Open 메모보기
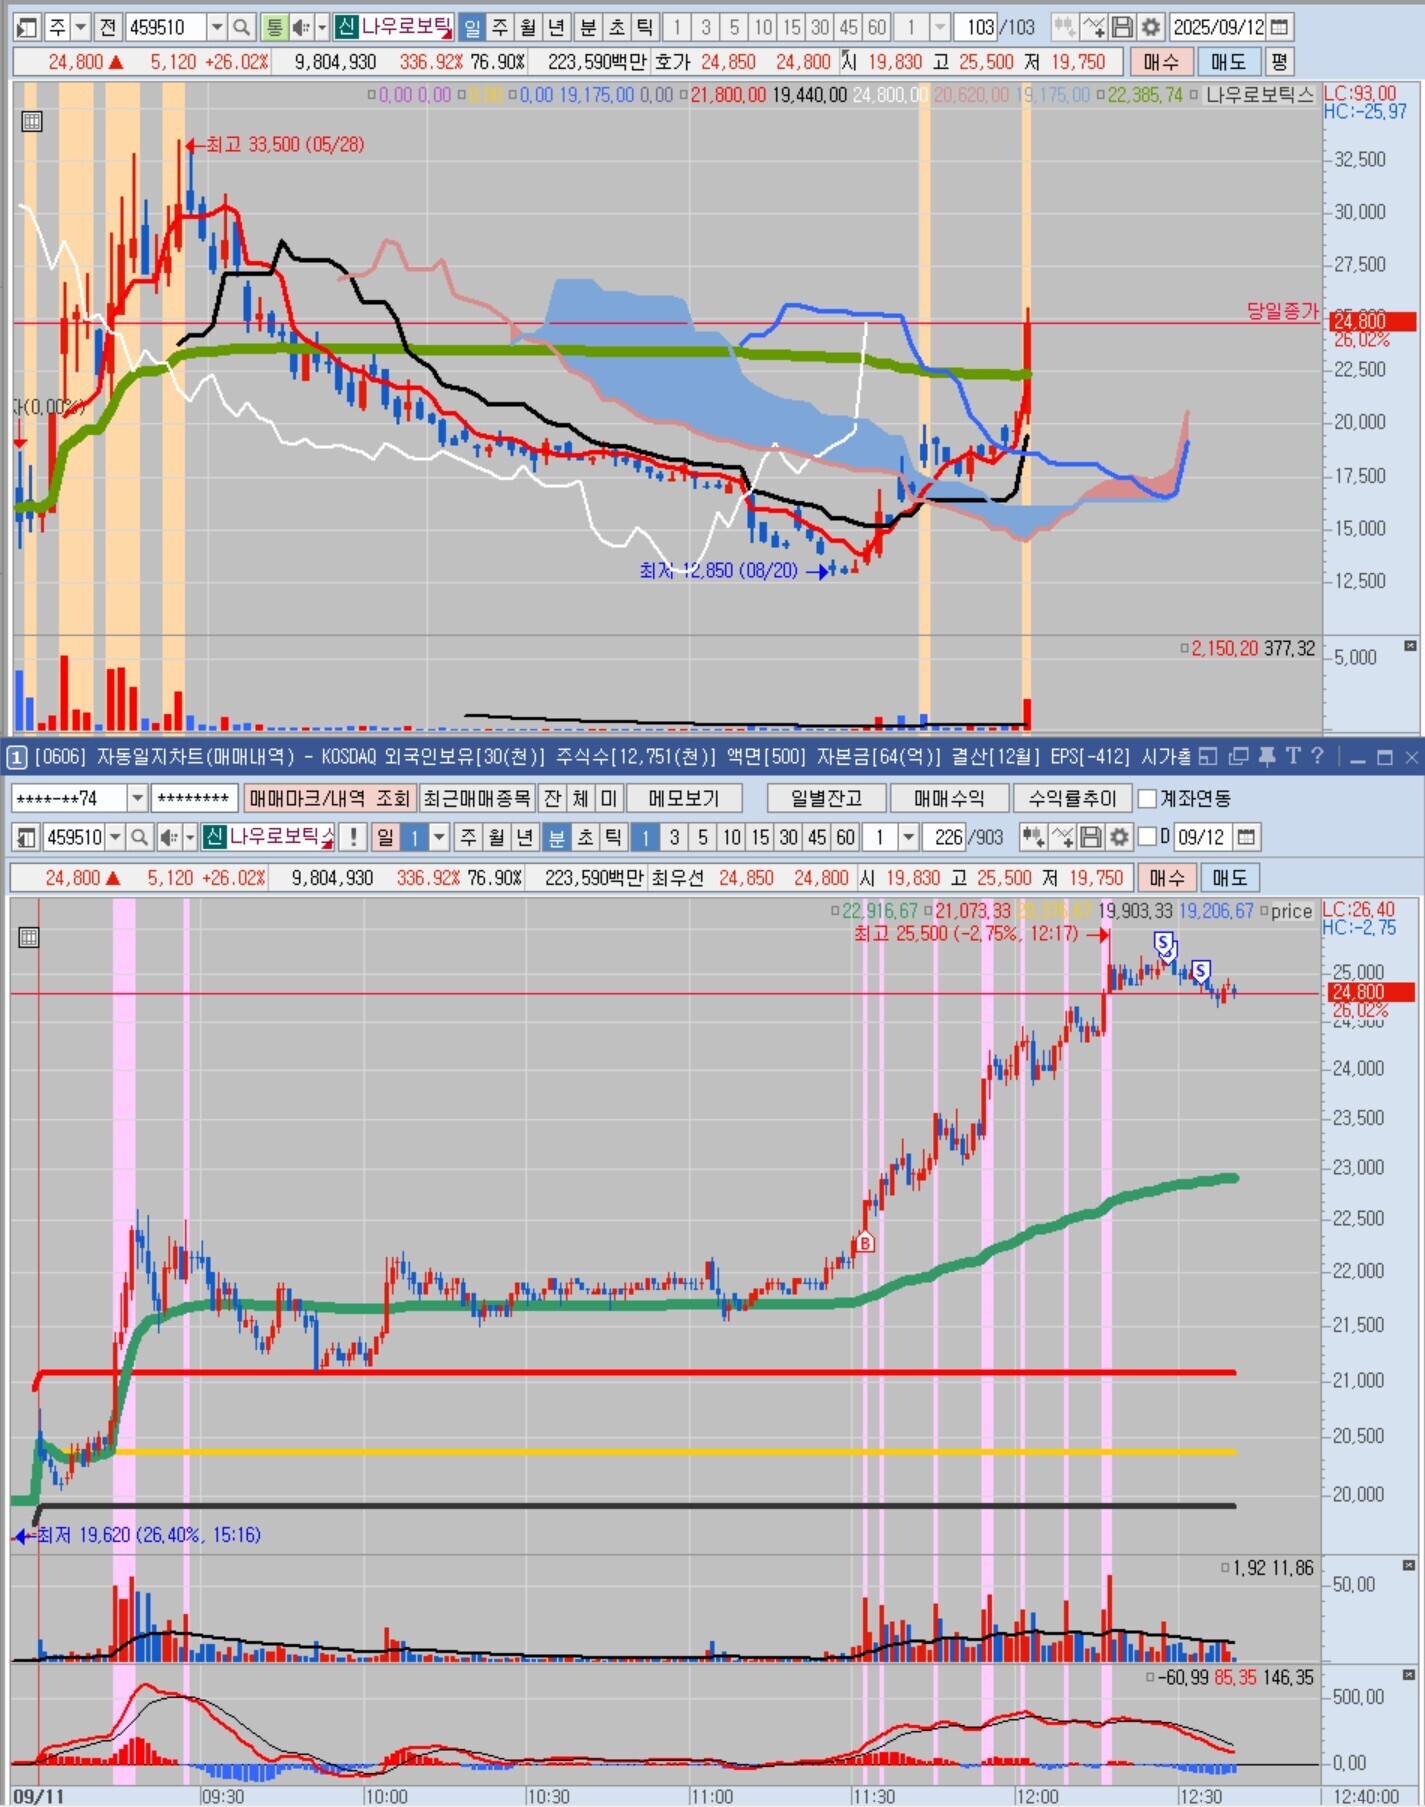Viewport: 1425px width, 1807px height. click(684, 799)
